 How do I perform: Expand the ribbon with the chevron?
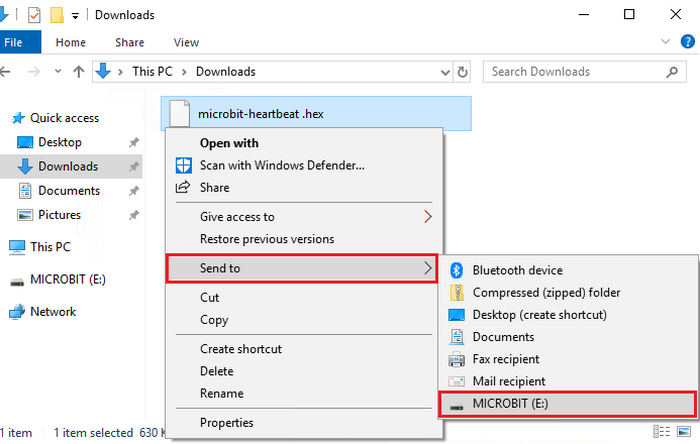pyautogui.click(x=665, y=42)
